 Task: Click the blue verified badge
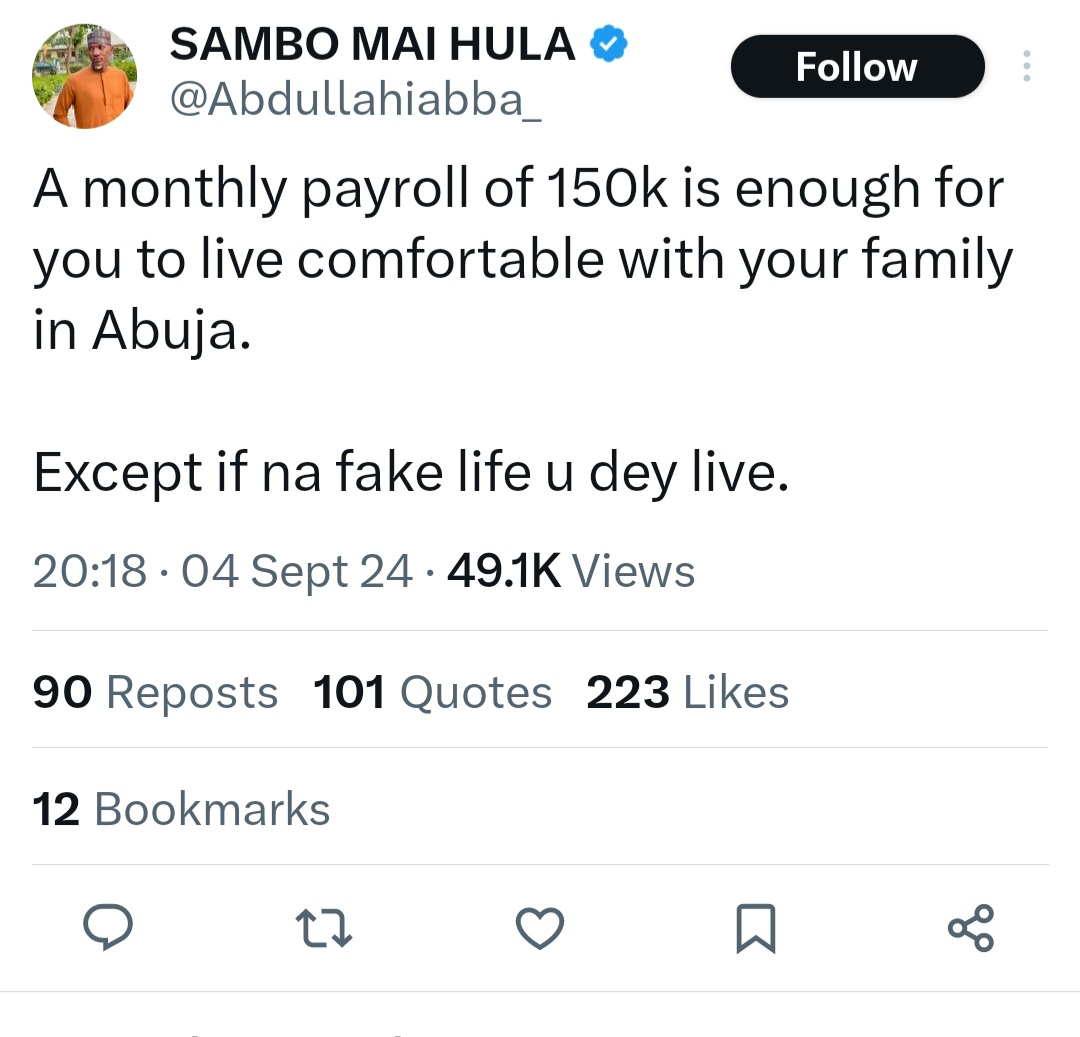click(608, 44)
